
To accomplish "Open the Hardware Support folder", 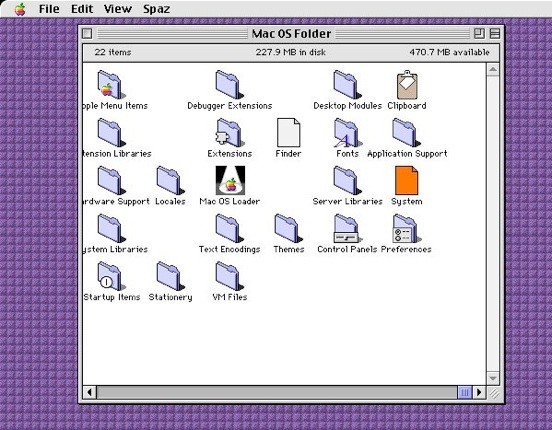I will [111, 180].
